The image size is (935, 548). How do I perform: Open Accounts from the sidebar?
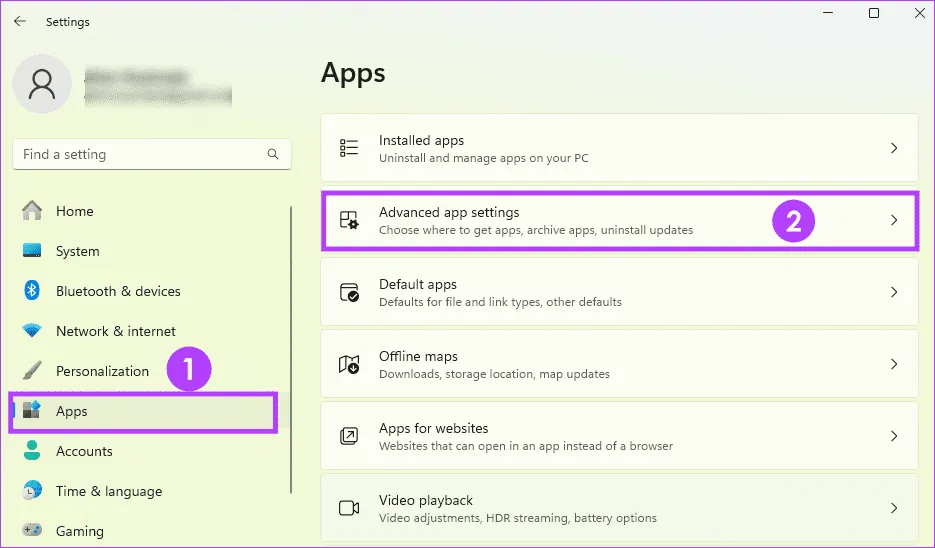coord(84,451)
